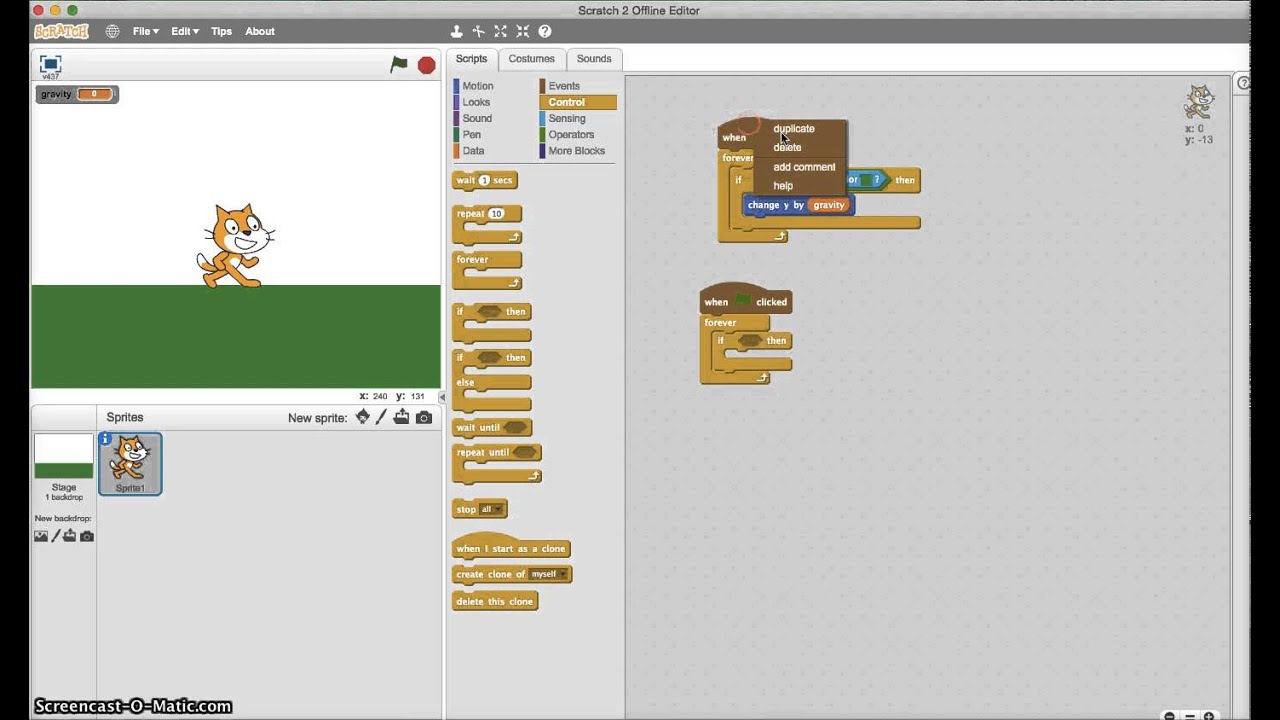Collapse the stage with the small arrow

pos(442,397)
